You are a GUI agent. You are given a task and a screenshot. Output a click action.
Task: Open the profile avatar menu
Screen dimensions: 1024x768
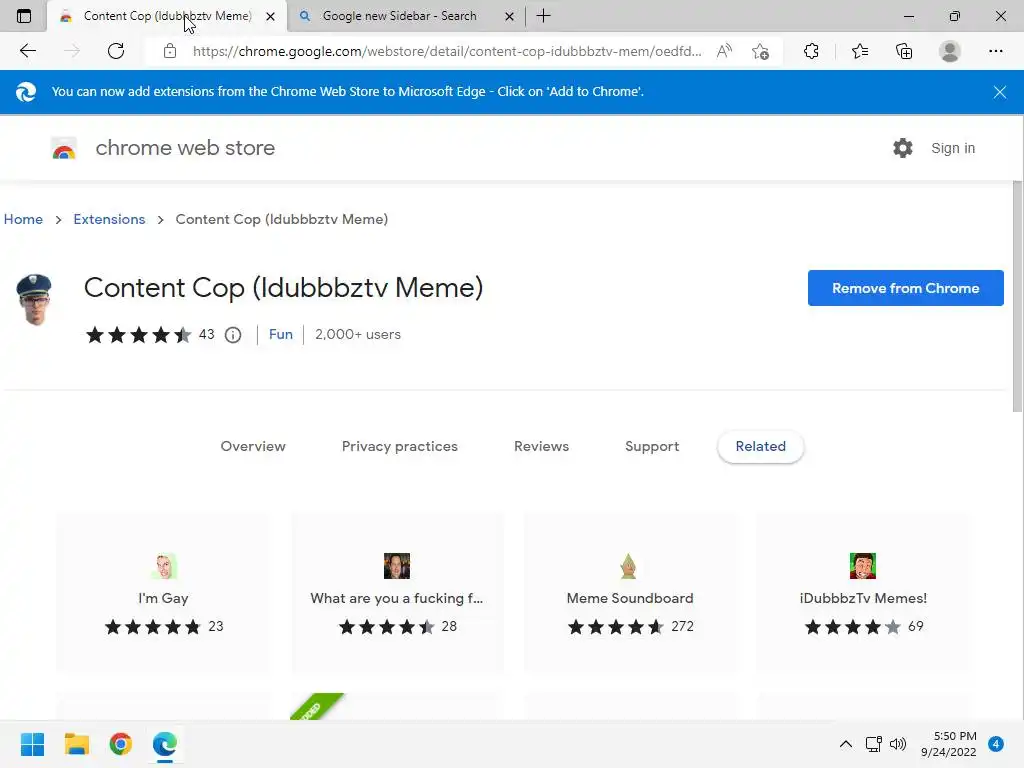(x=950, y=51)
